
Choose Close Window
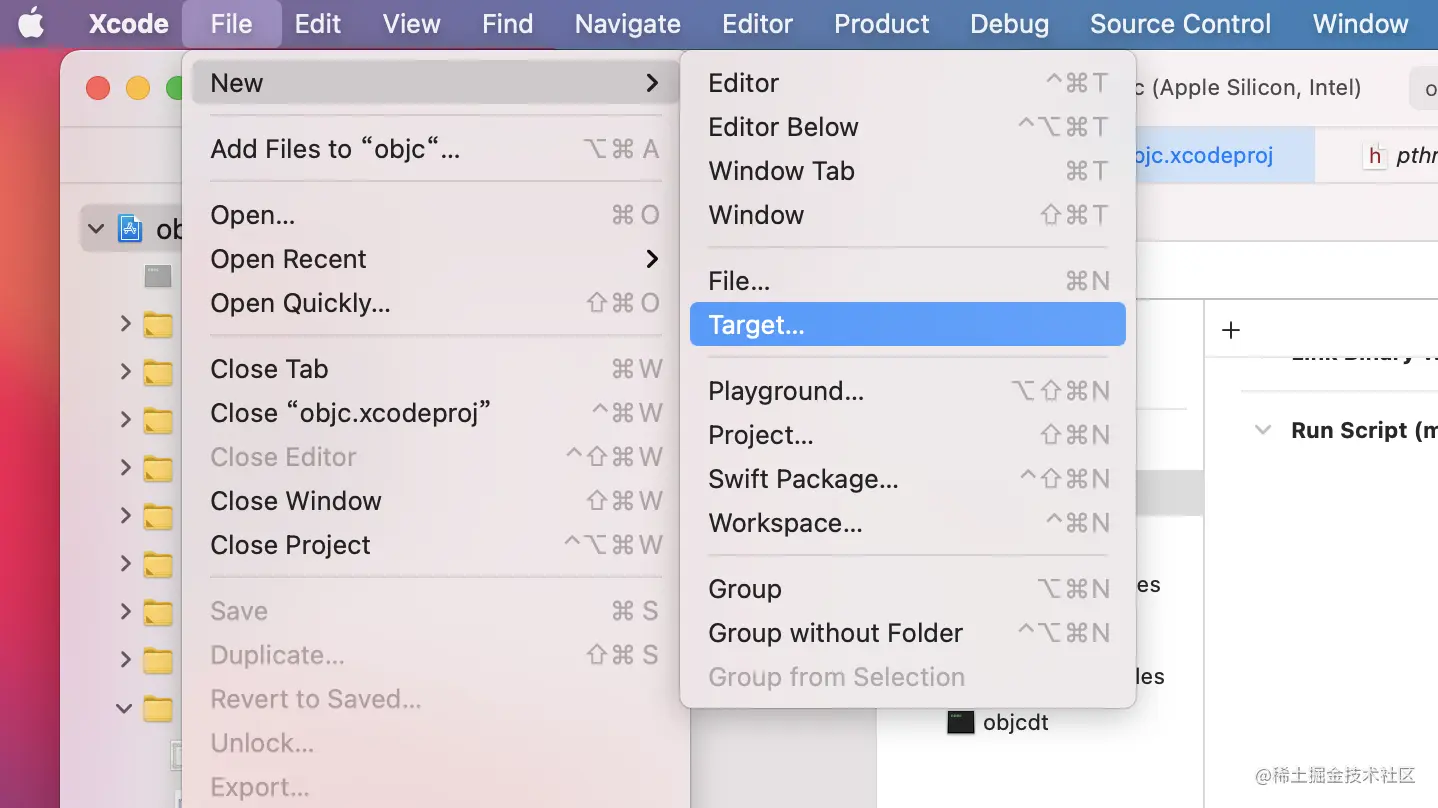[436, 501]
